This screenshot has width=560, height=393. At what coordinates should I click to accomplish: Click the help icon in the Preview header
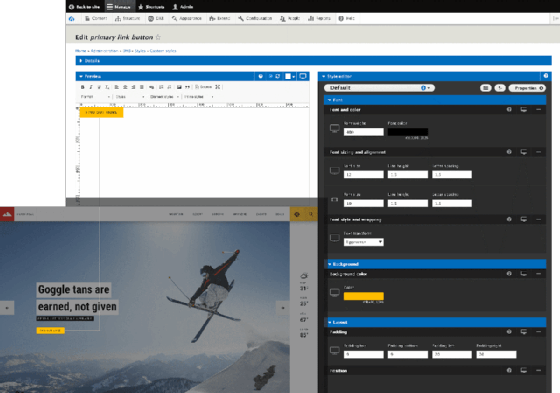click(261, 76)
